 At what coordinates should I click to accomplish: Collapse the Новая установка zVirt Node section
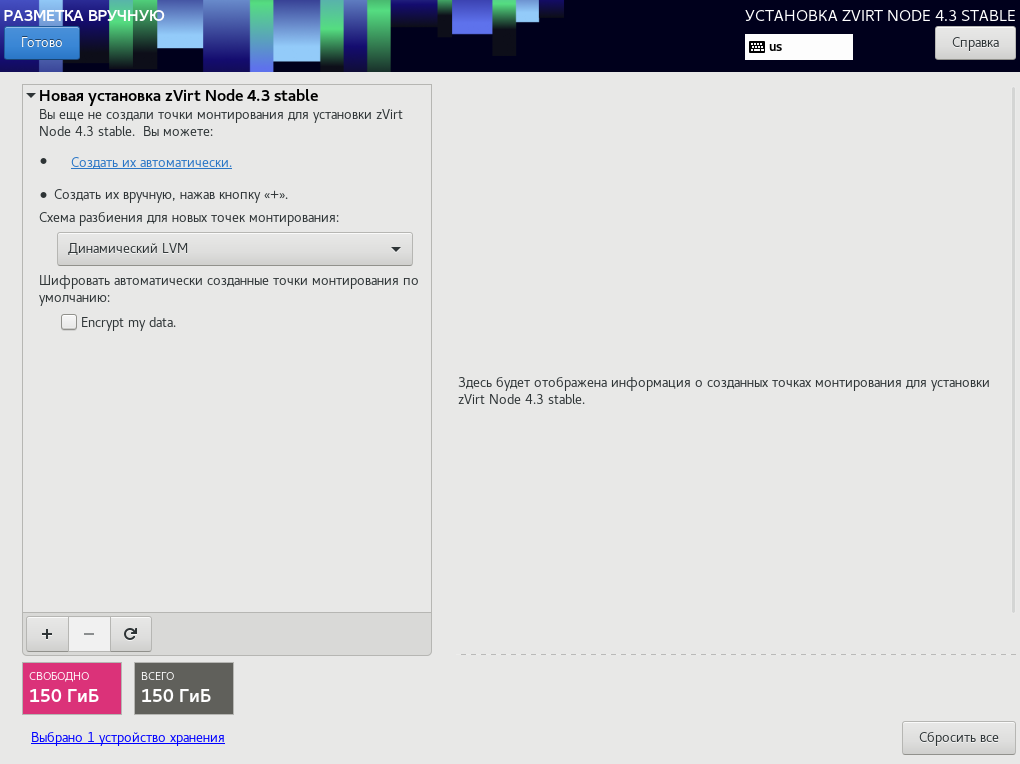[31, 96]
